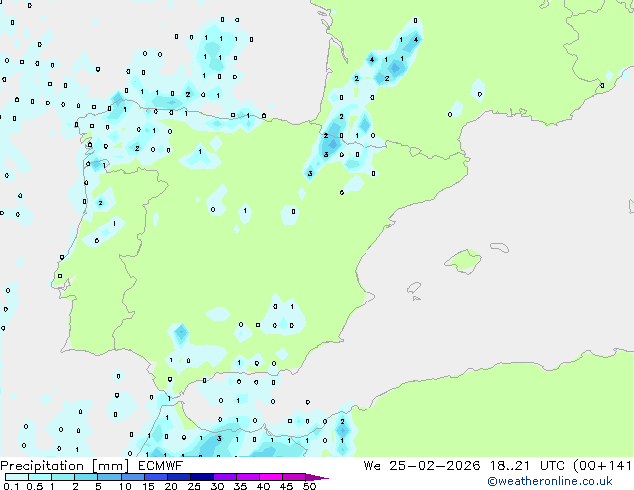634x490 pixels.
Task: Click the legend swatch between 45 and 50
Action: pos(294,477)
